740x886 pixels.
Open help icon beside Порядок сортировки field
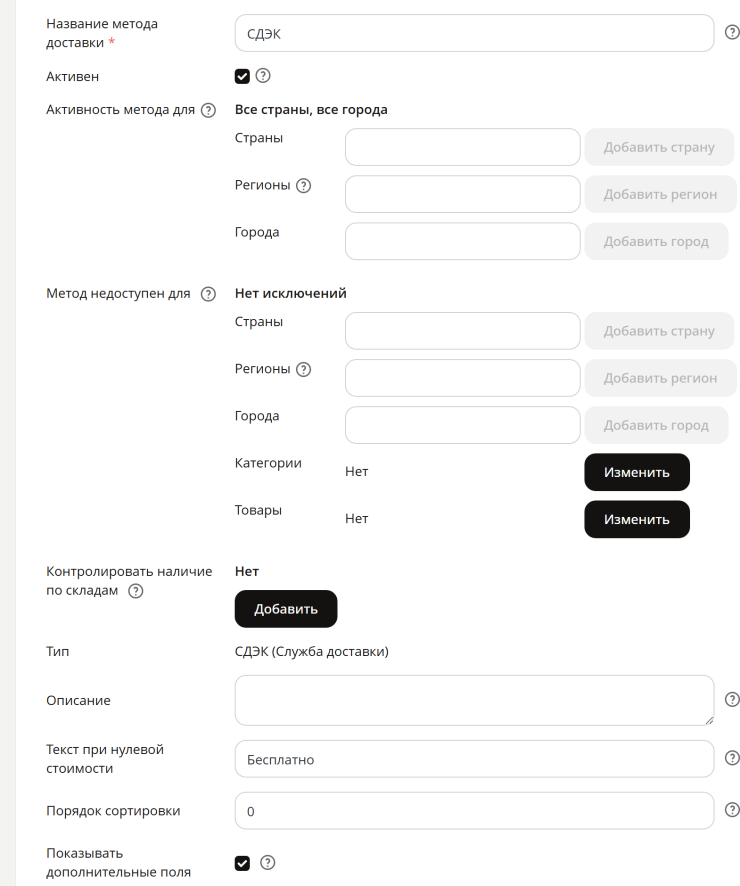tap(732, 810)
